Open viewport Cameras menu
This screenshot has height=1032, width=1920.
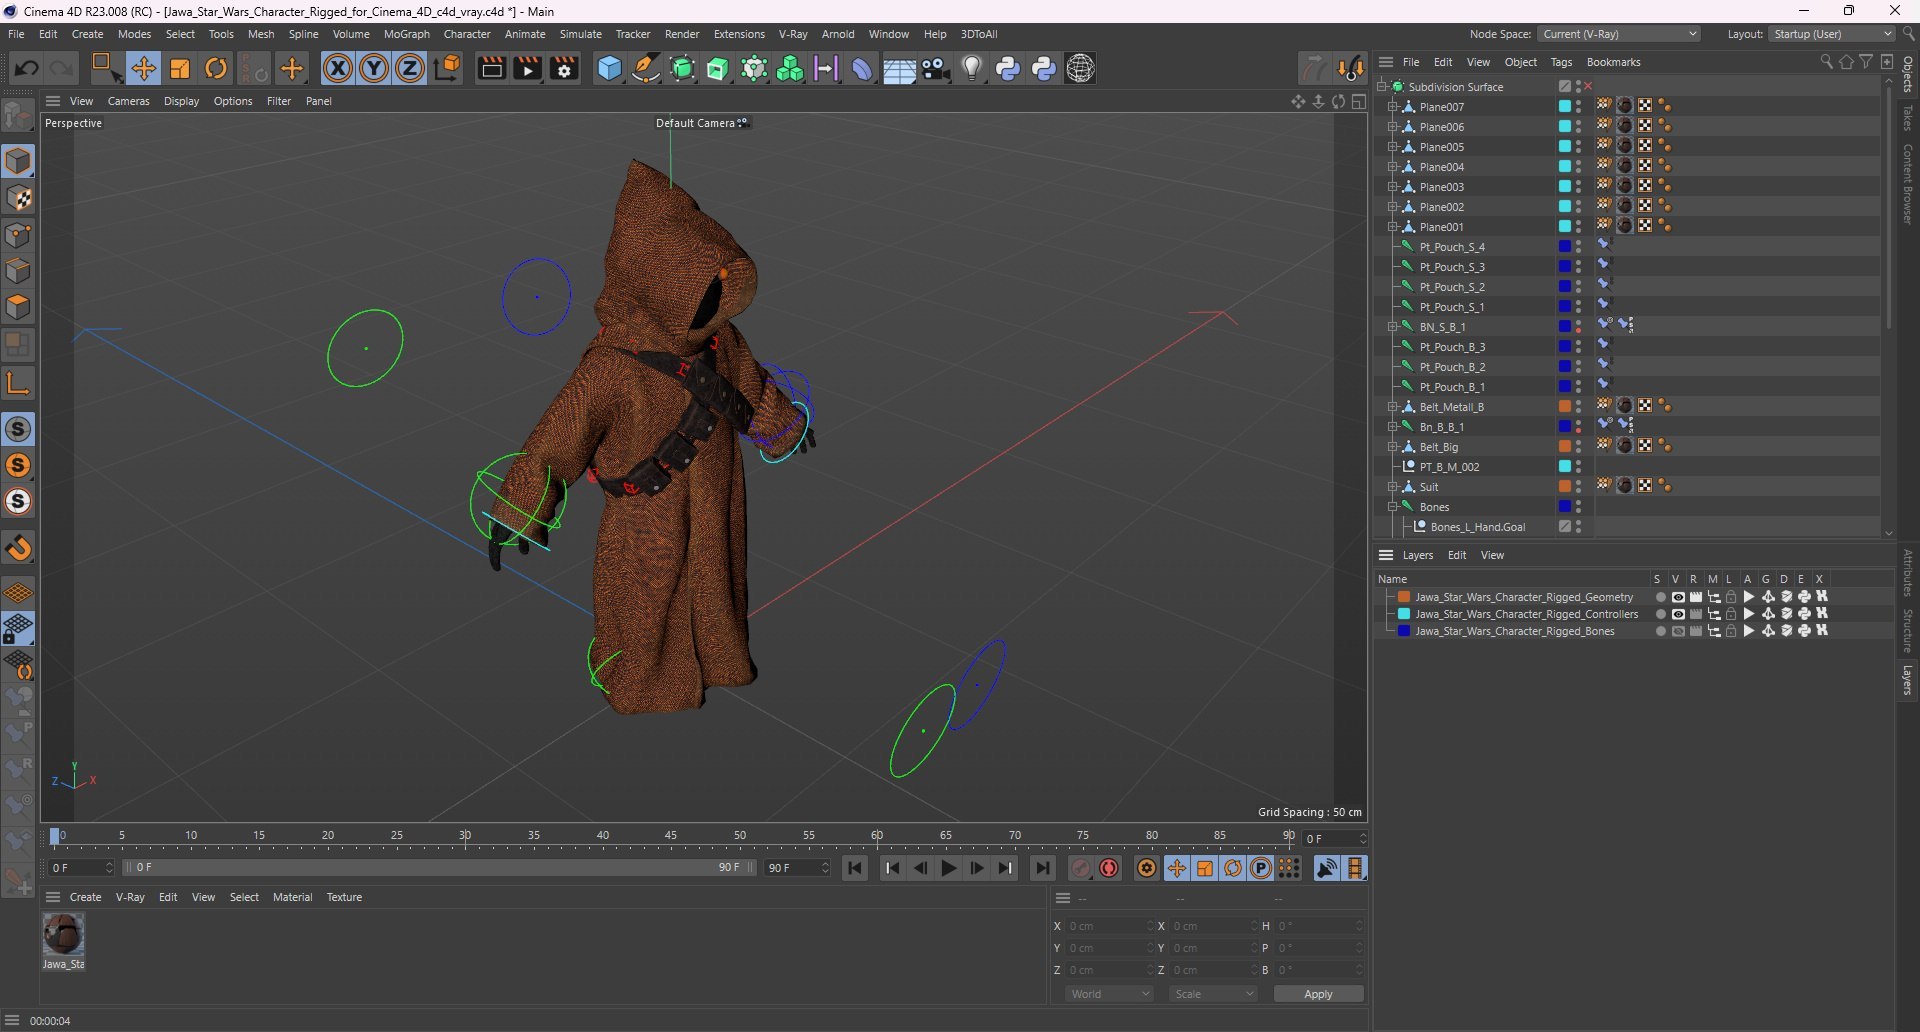click(128, 101)
